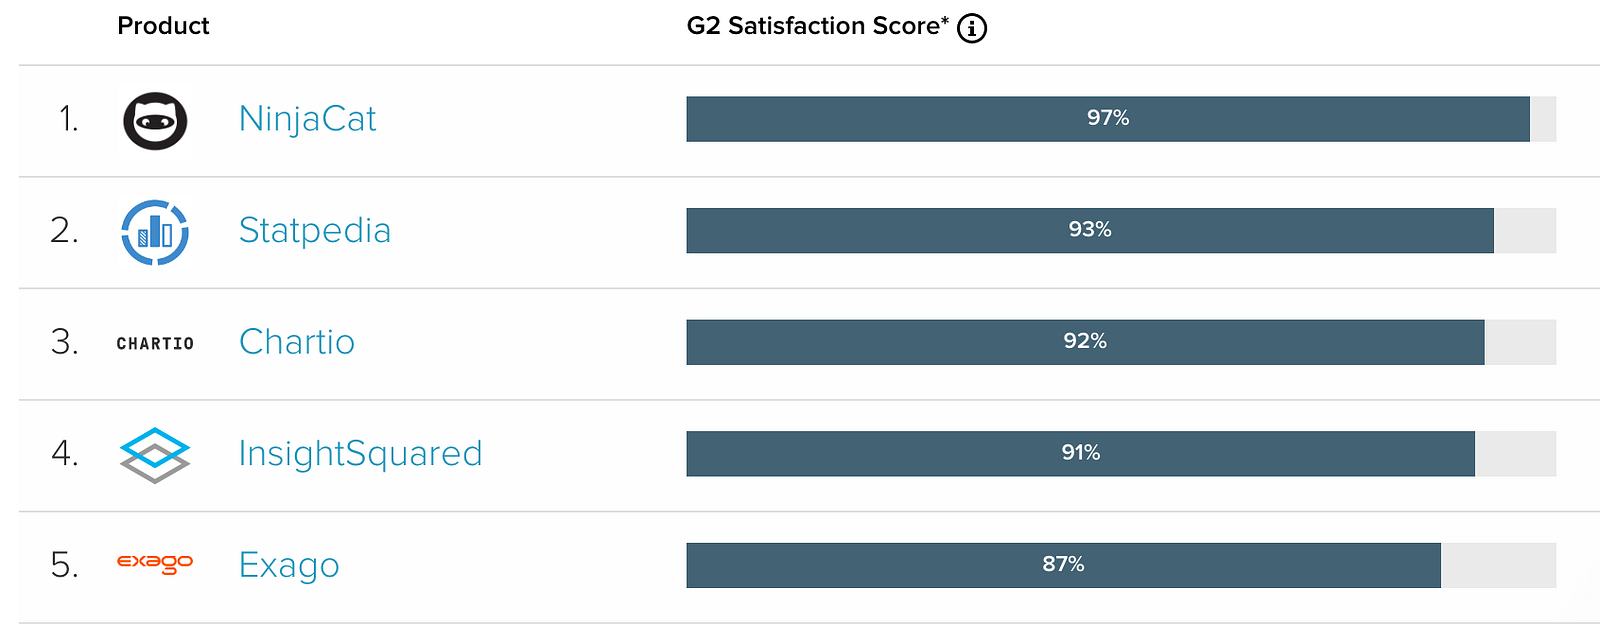Viewport: 1600px width, 624px height.
Task: Click the orange Exago logo
Action: (x=155, y=564)
